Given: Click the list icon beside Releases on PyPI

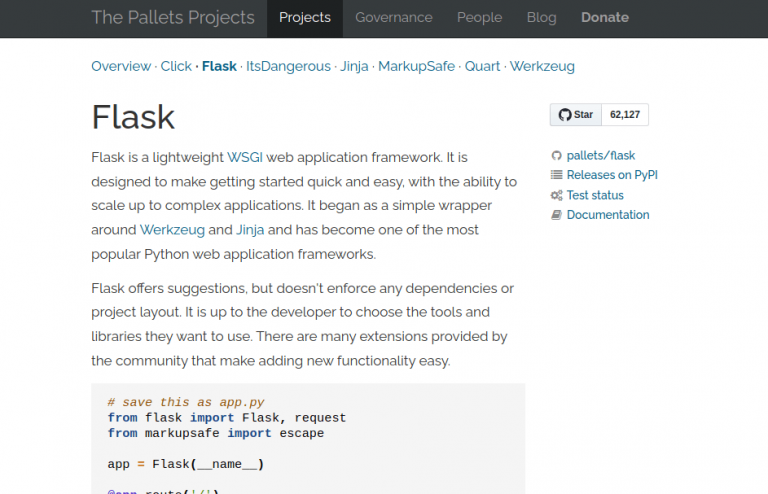Looking at the screenshot, I should (x=556, y=175).
